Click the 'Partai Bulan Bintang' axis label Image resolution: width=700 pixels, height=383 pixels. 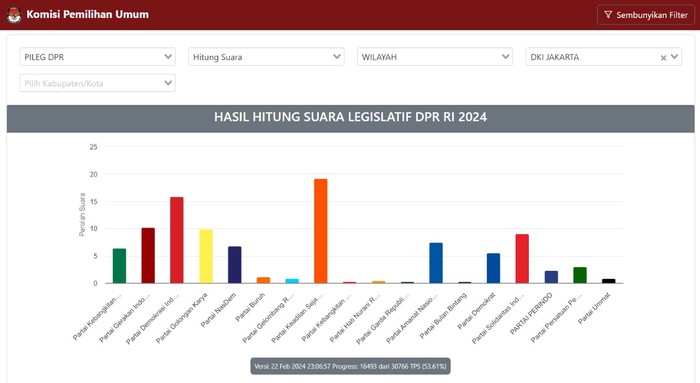(443, 315)
